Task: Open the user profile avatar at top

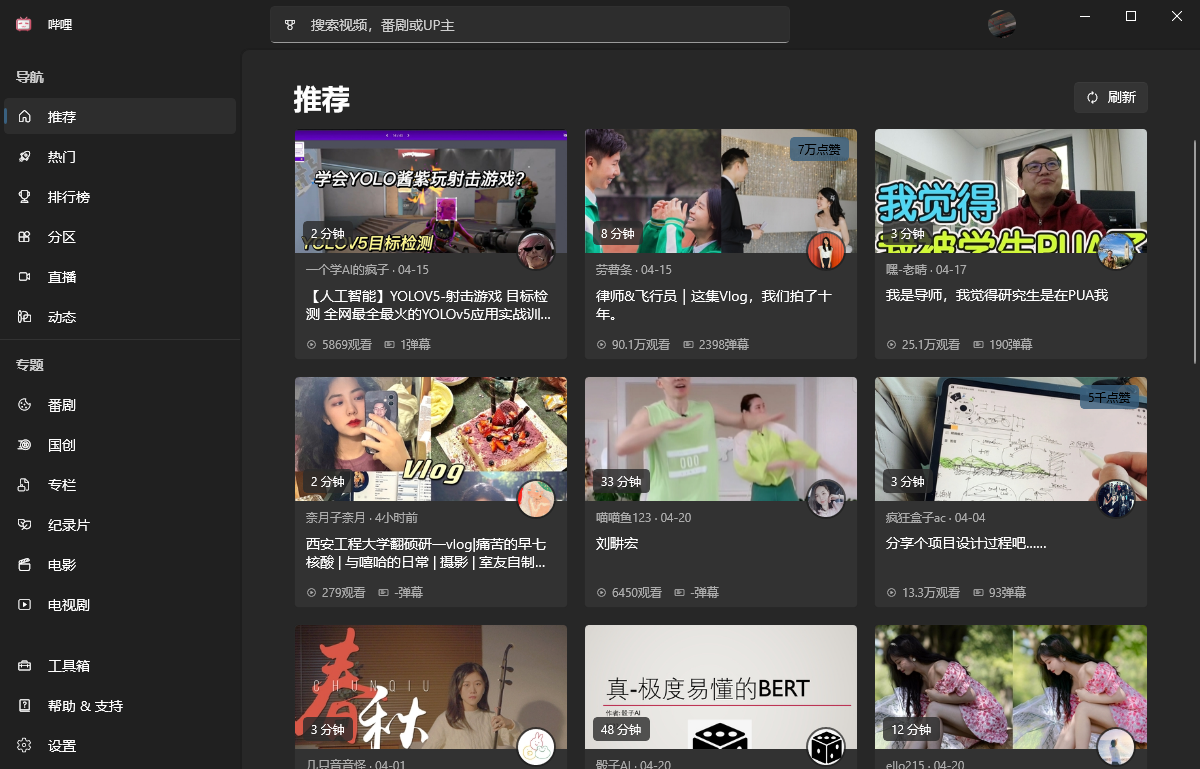Action: click(1002, 24)
